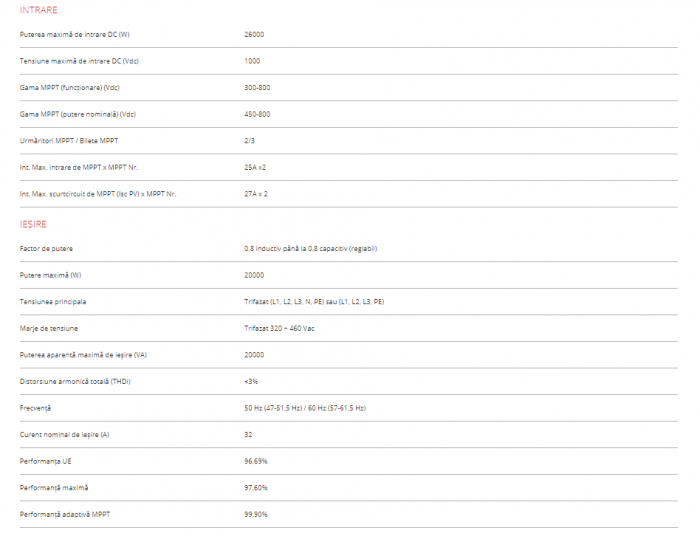Select the '27A x 2' short-circuit value
Screen dimensions: 700x536
tap(256, 194)
